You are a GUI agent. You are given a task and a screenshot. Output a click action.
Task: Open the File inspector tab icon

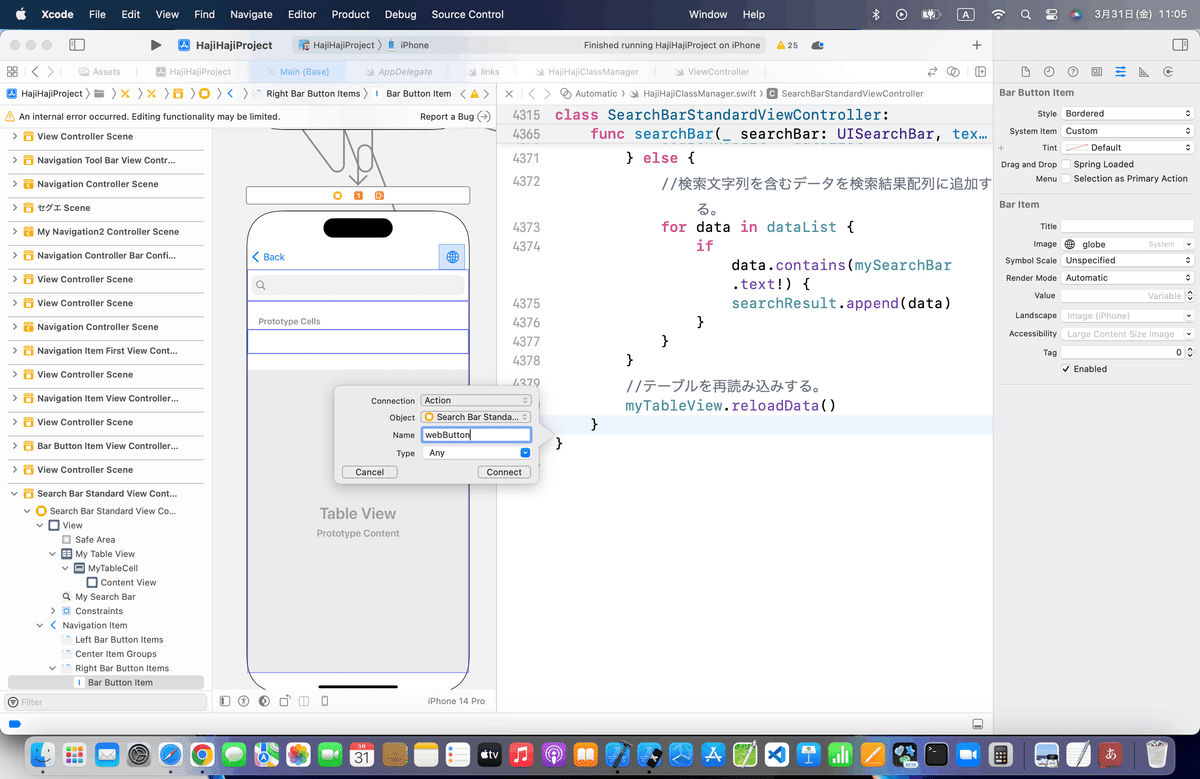[x=1025, y=72]
